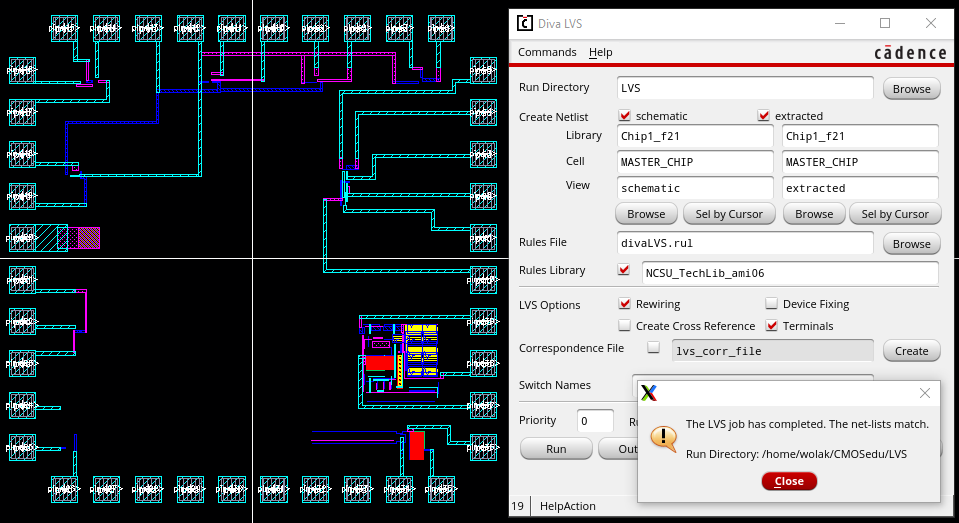Open the Help menu
This screenshot has width=959, height=523.
[600, 52]
